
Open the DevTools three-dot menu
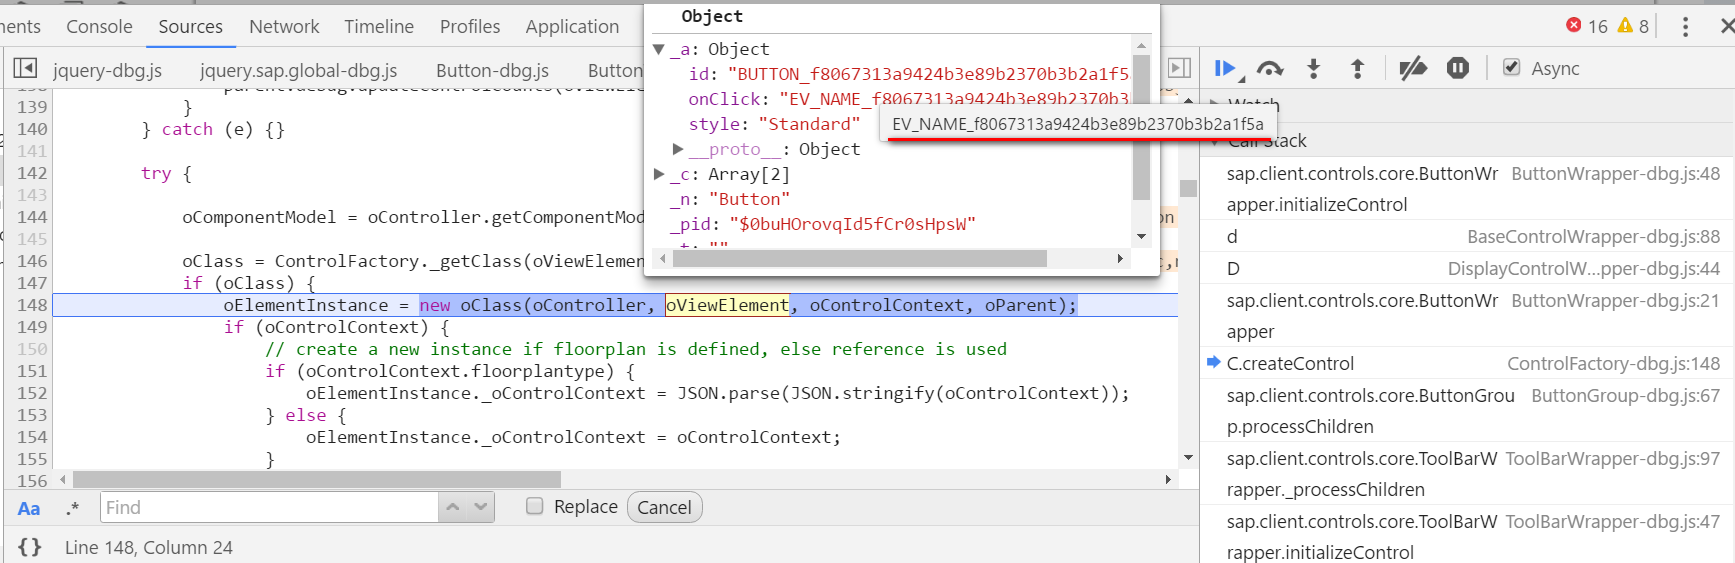pos(1685,26)
